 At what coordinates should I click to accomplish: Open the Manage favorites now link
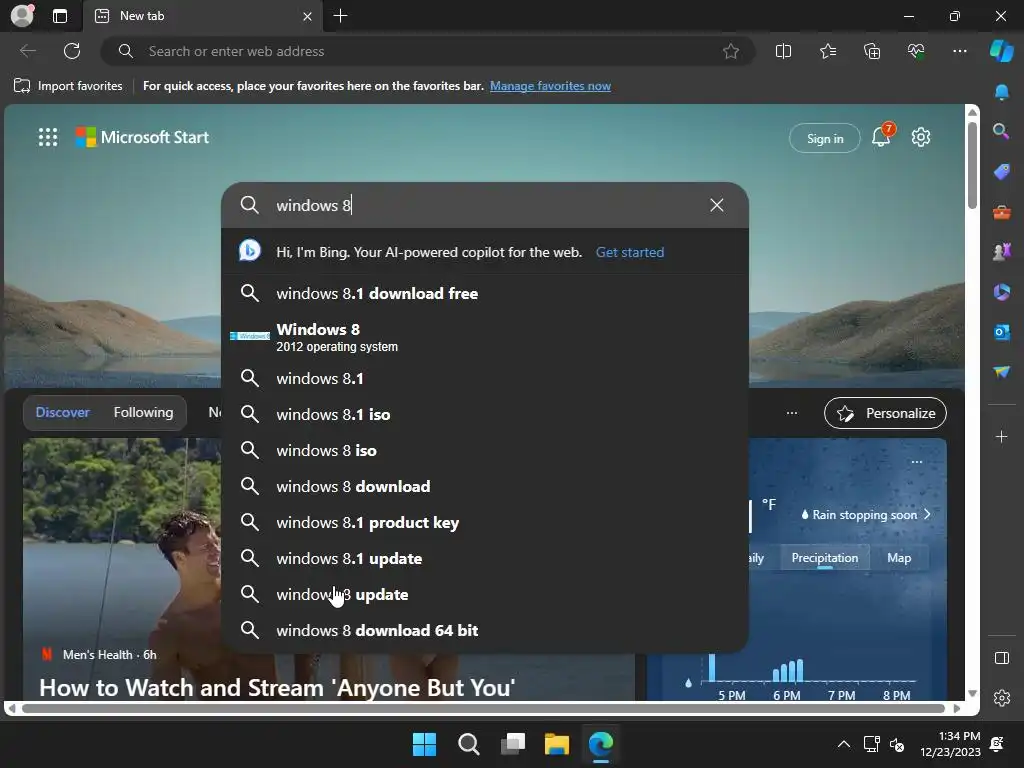click(551, 86)
